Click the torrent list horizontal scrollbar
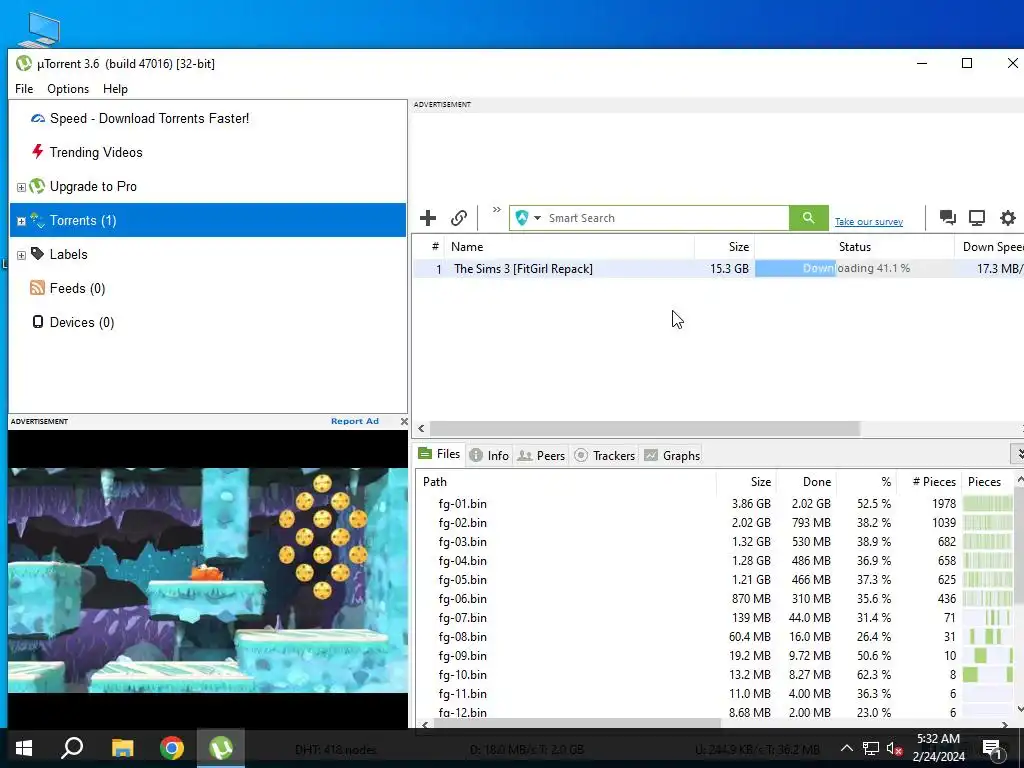This screenshot has height=768, width=1024. tap(645, 428)
